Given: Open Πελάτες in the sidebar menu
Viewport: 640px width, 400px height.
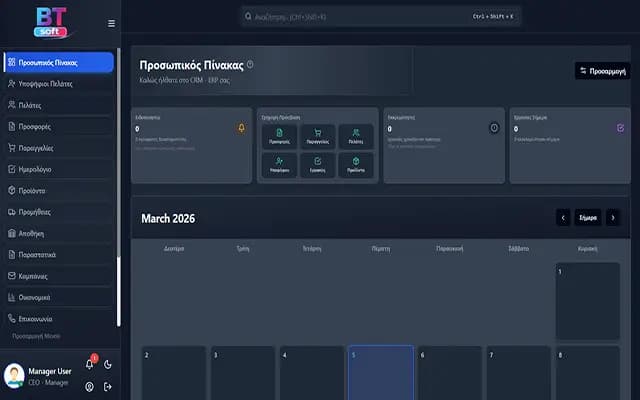Looking at the screenshot, I should 59,105.
